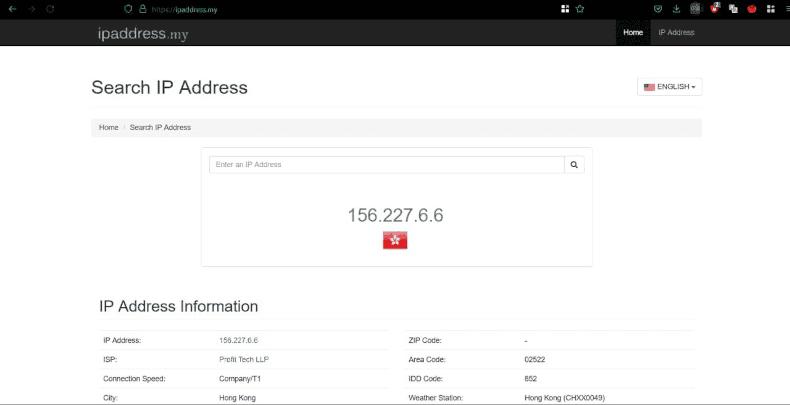Click the large 156.227.6.6 IP text
The width and height of the screenshot is (790, 405).
[396, 215]
